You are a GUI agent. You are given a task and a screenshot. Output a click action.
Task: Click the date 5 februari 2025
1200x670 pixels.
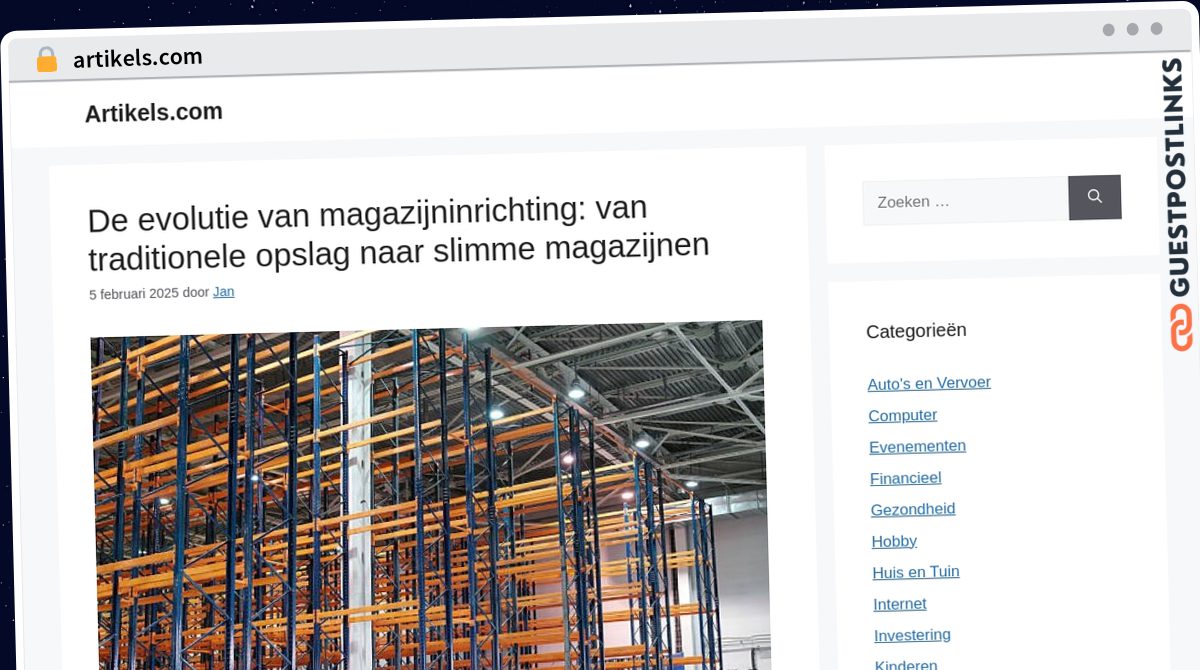tap(133, 294)
